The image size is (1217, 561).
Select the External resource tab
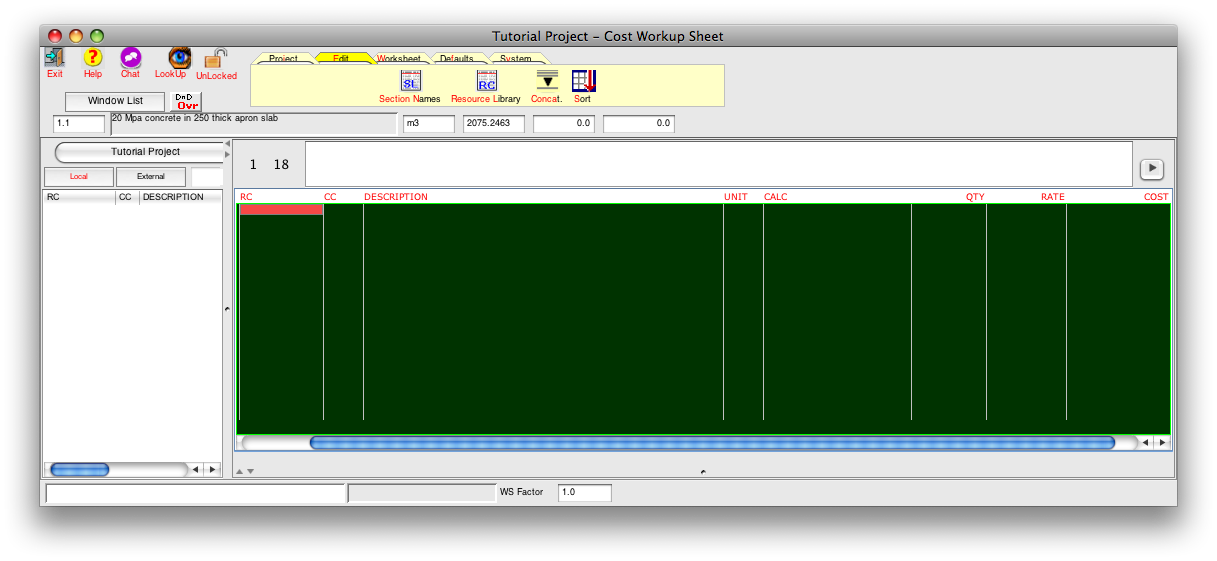(x=151, y=176)
